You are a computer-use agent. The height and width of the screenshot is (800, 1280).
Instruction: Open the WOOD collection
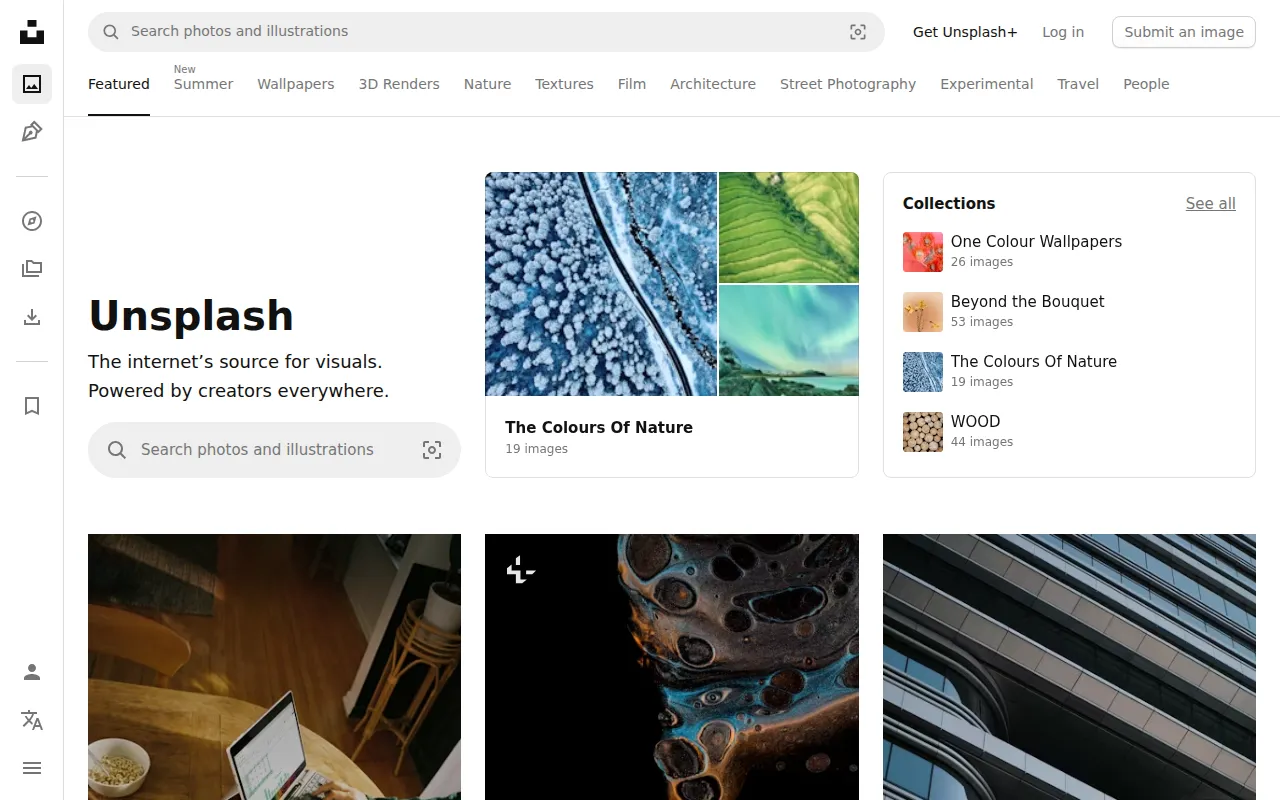[x=976, y=421]
